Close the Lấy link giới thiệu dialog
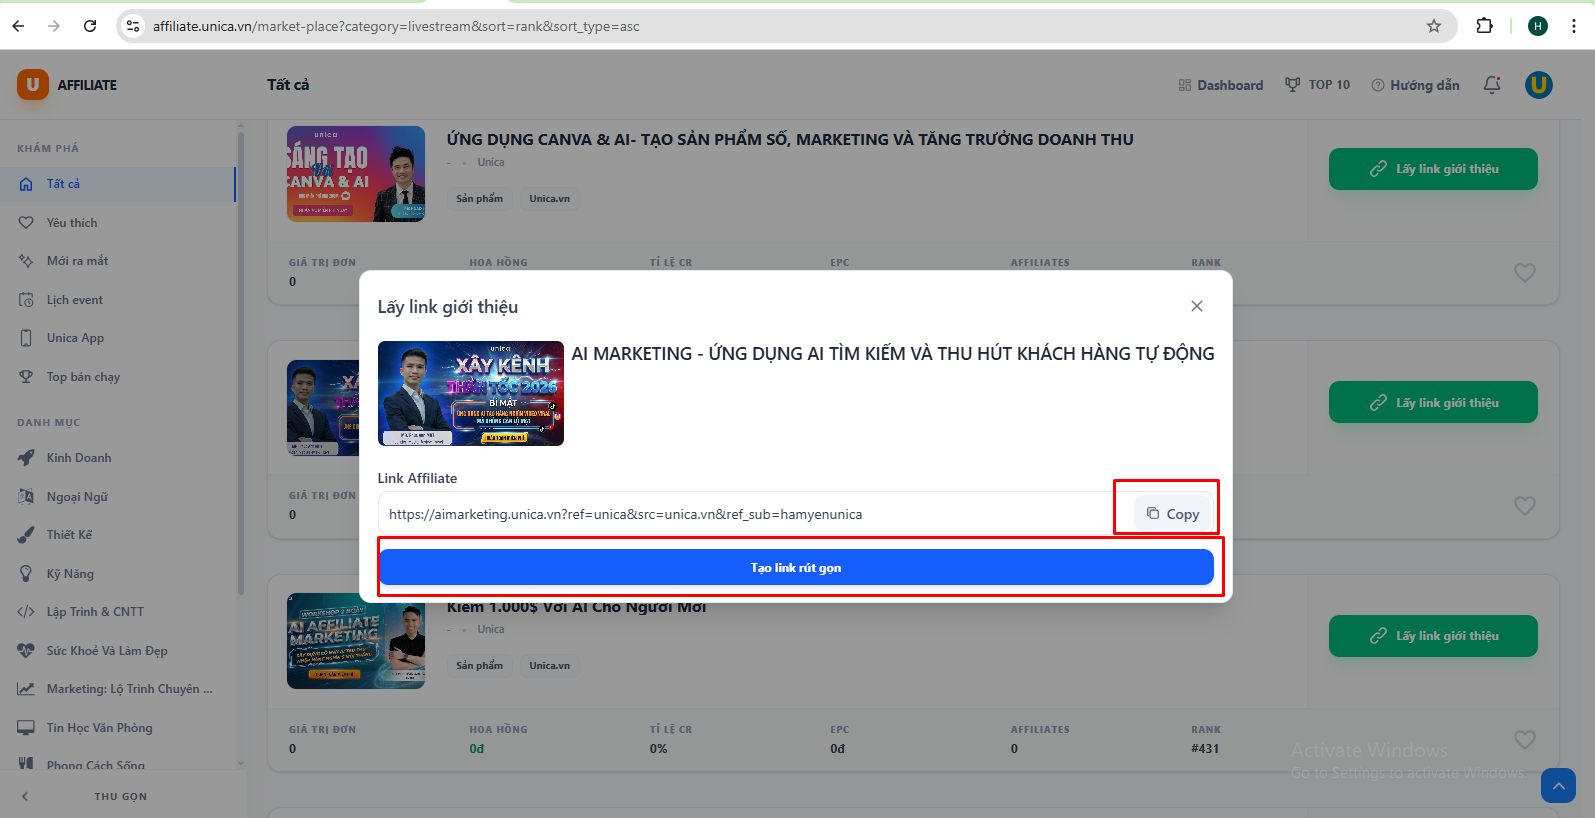 1196,306
